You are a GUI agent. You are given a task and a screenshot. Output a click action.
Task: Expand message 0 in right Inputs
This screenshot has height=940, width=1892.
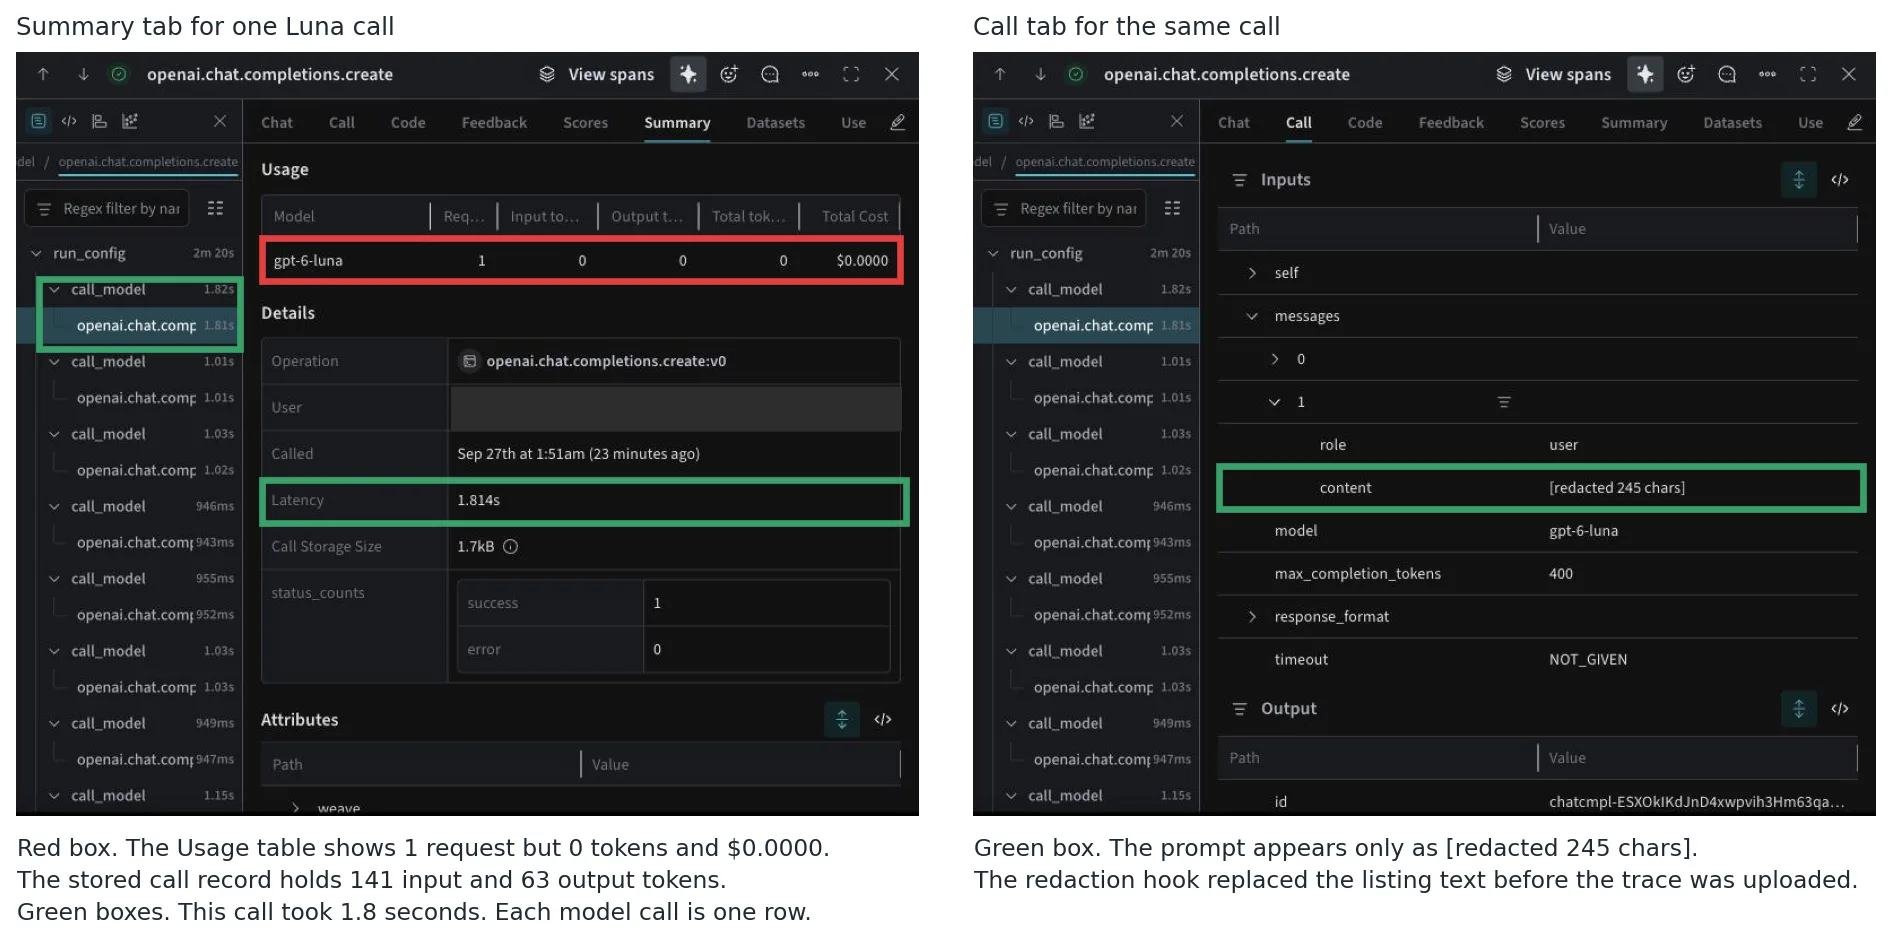[1275, 359]
